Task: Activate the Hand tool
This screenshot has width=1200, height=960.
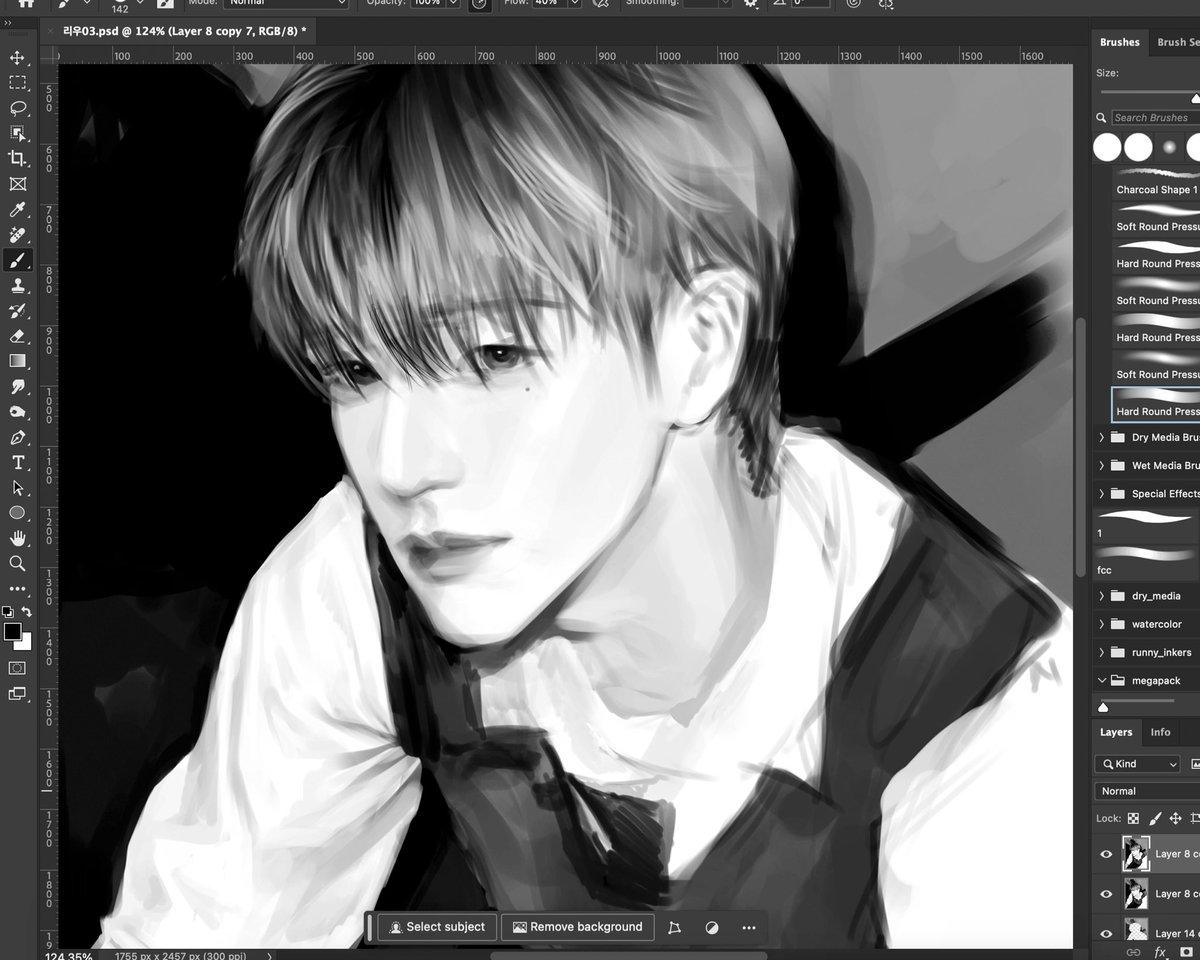Action: coord(17,539)
